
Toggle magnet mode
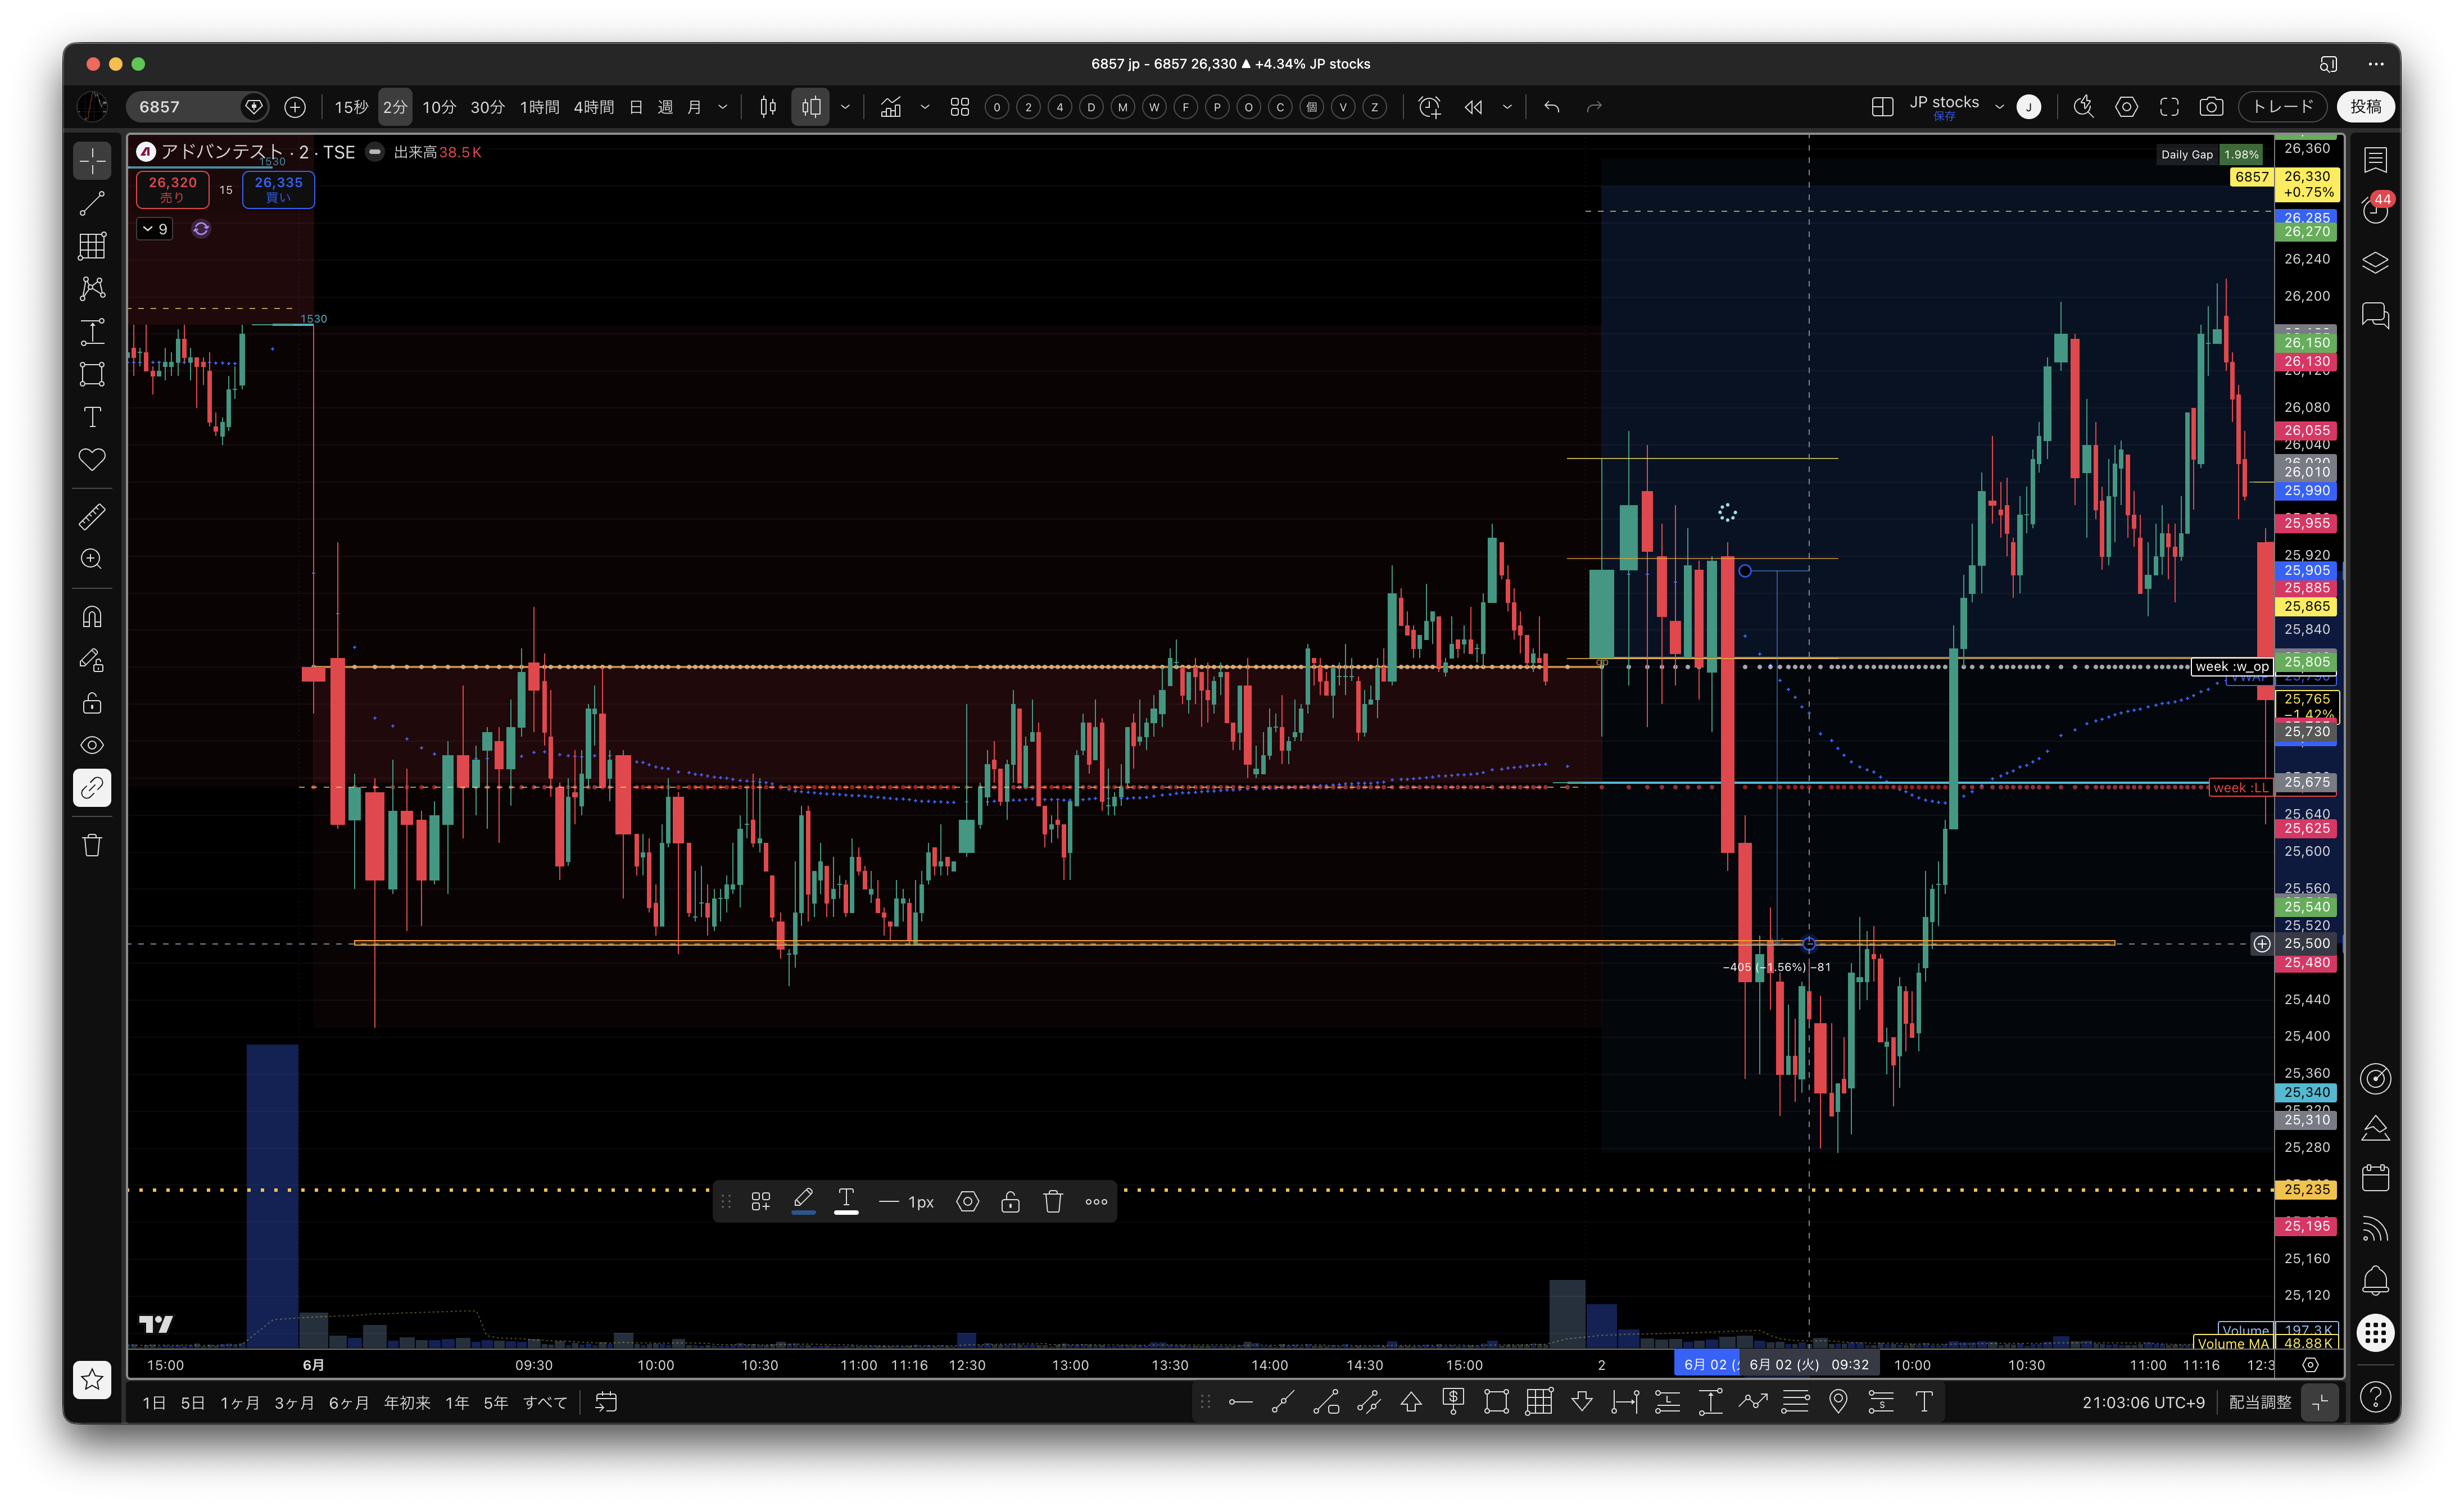coord(92,617)
